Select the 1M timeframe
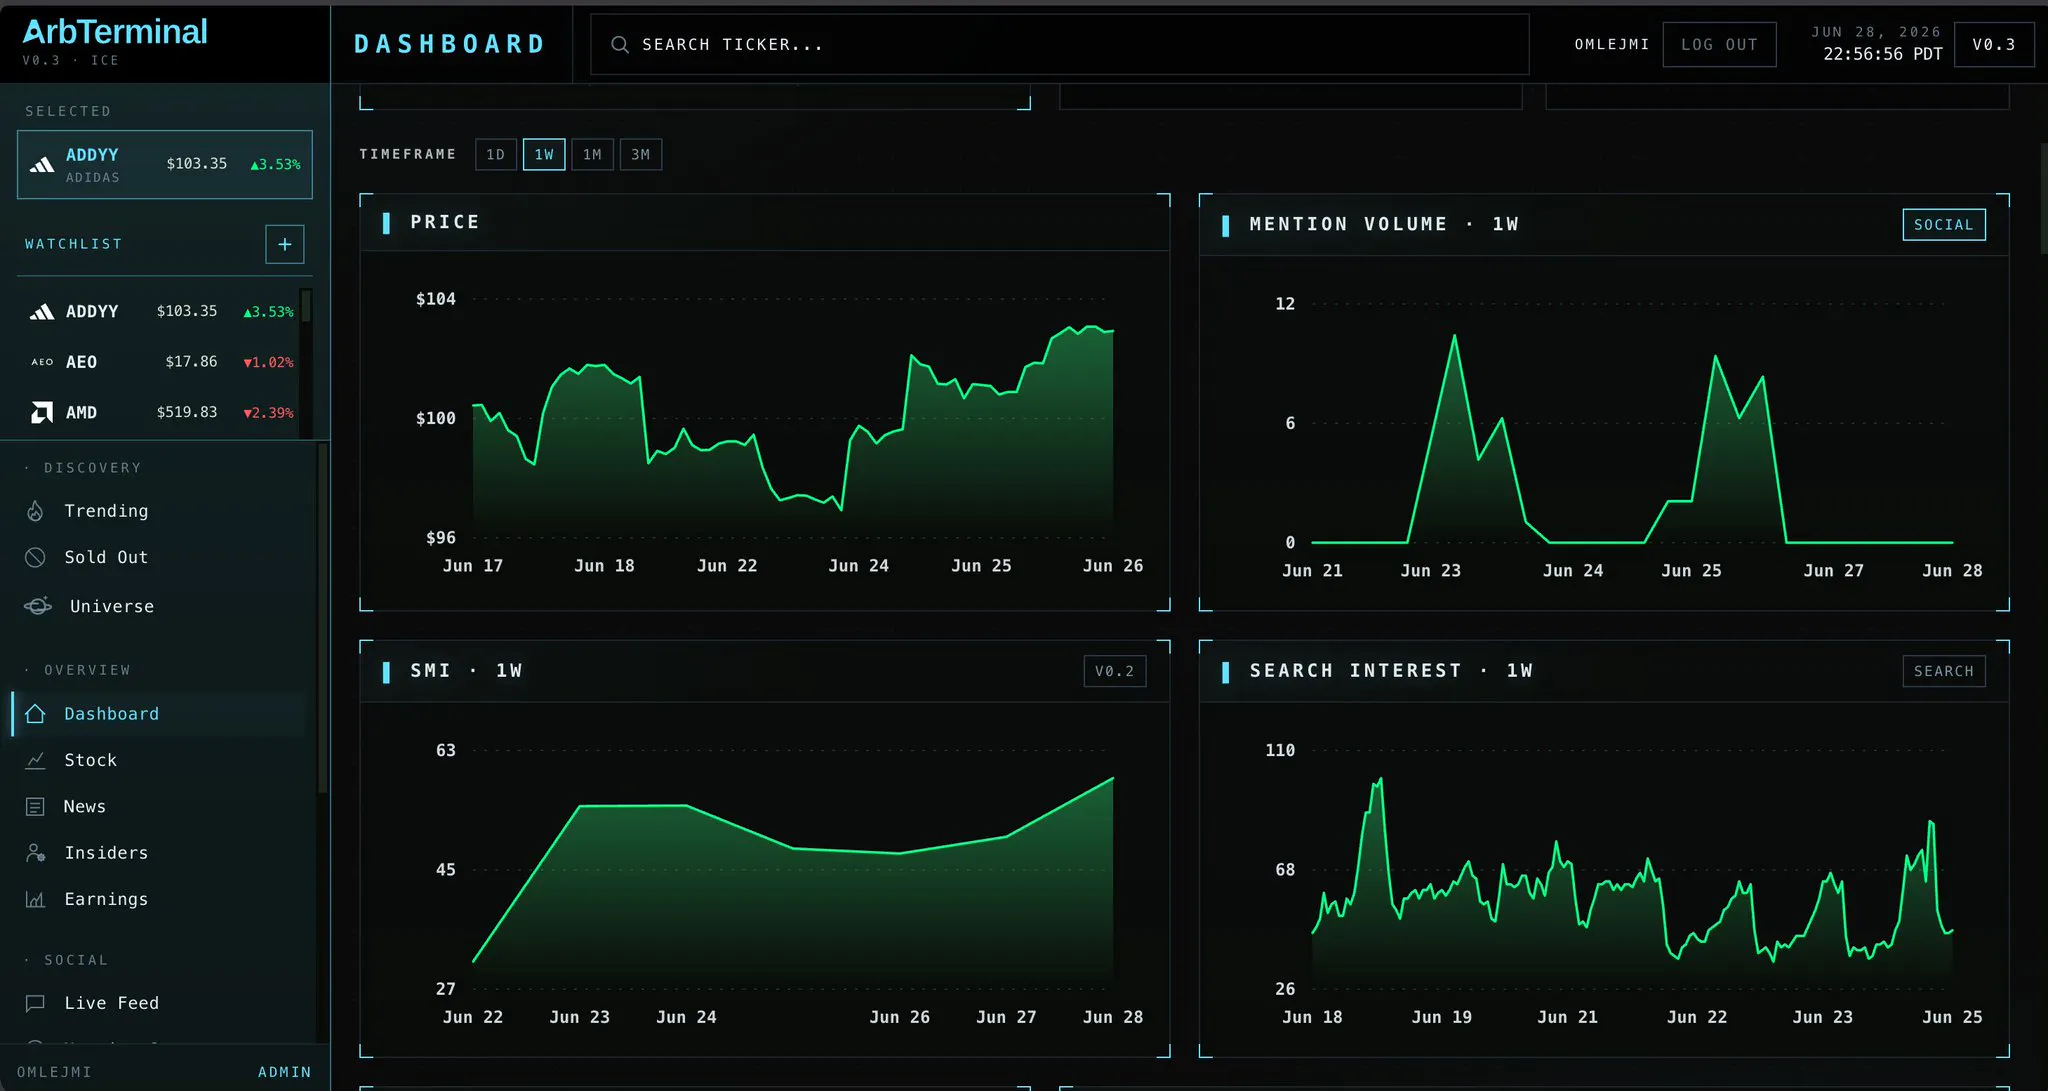 click(x=592, y=154)
